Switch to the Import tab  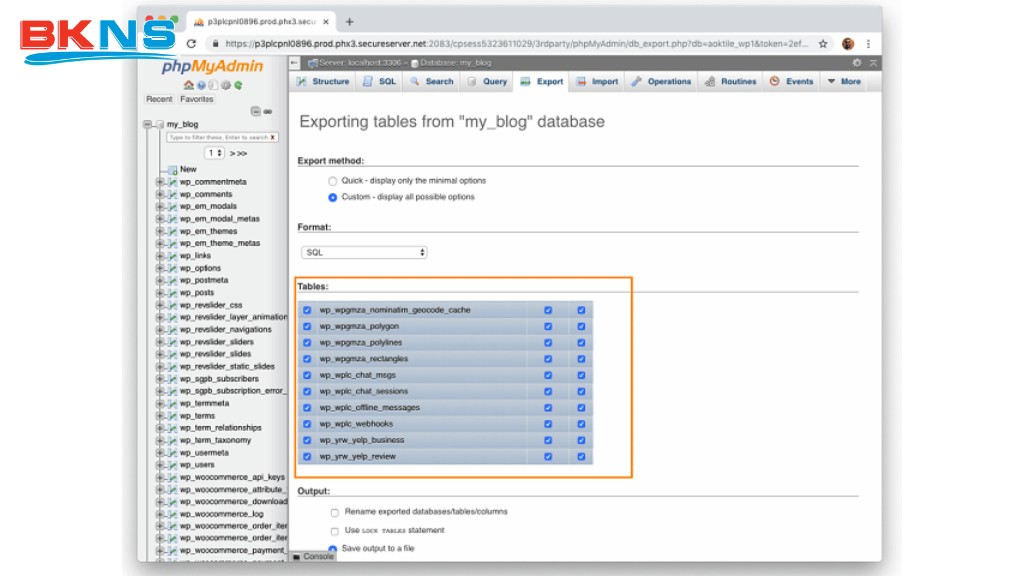pos(597,82)
